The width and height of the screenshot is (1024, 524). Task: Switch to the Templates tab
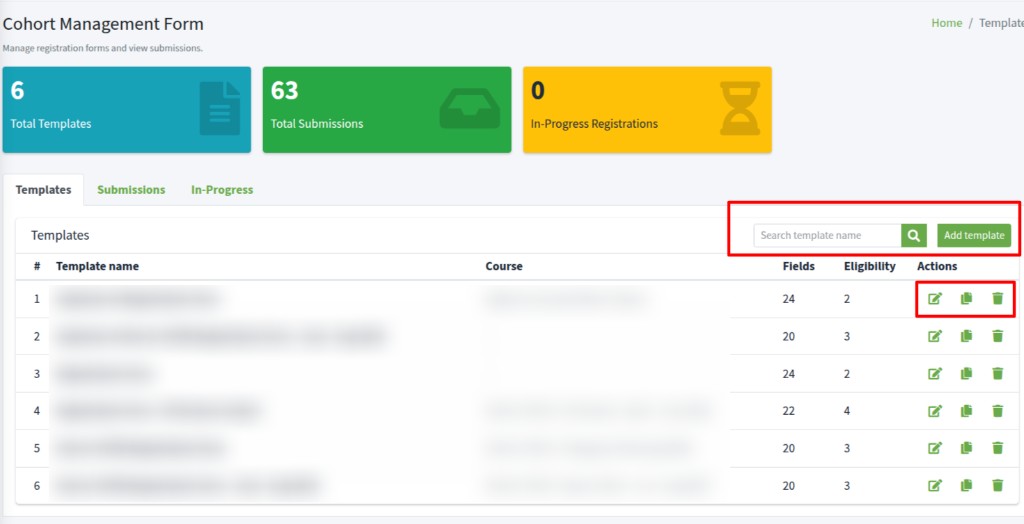point(43,190)
